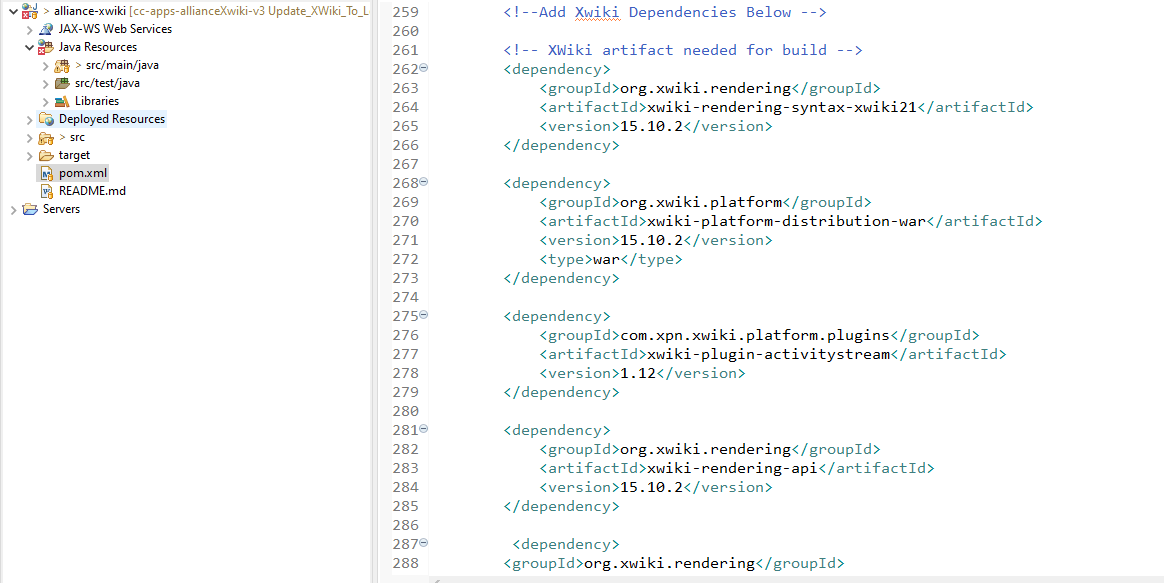This screenshot has height=583, width=1164.
Task: Select the pom.xml file label
Action: tap(83, 173)
